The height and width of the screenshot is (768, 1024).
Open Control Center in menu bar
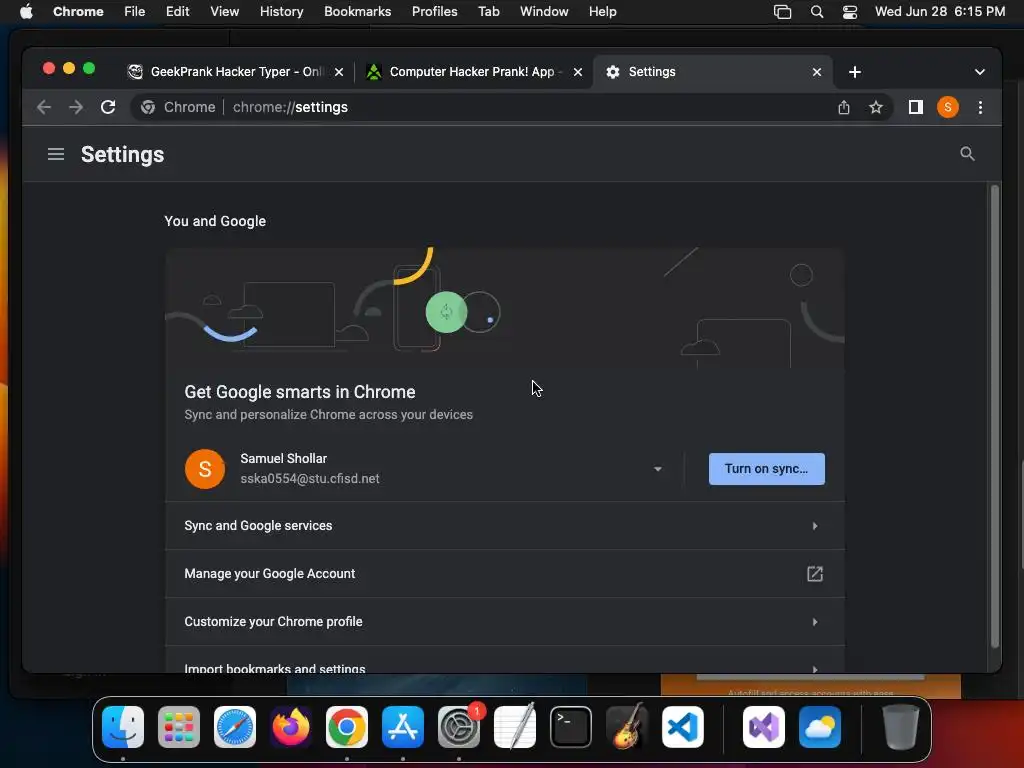click(850, 12)
